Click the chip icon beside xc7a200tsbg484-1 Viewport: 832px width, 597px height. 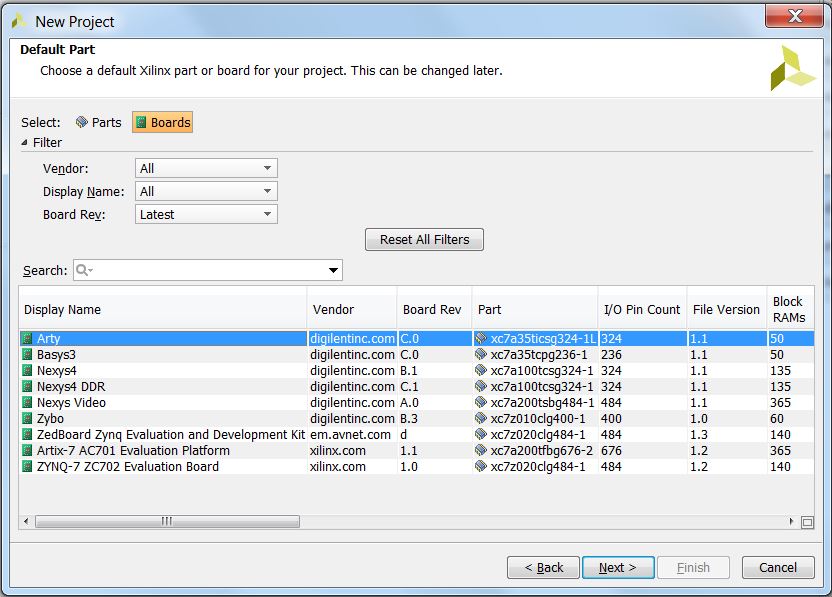point(481,402)
